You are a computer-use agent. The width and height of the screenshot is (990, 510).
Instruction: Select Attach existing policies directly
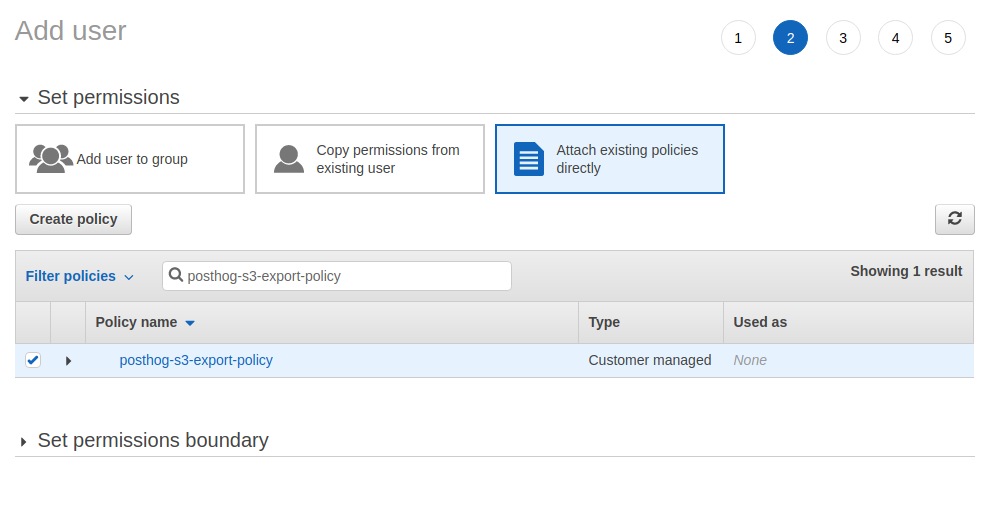pyautogui.click(x=610, y=159)
